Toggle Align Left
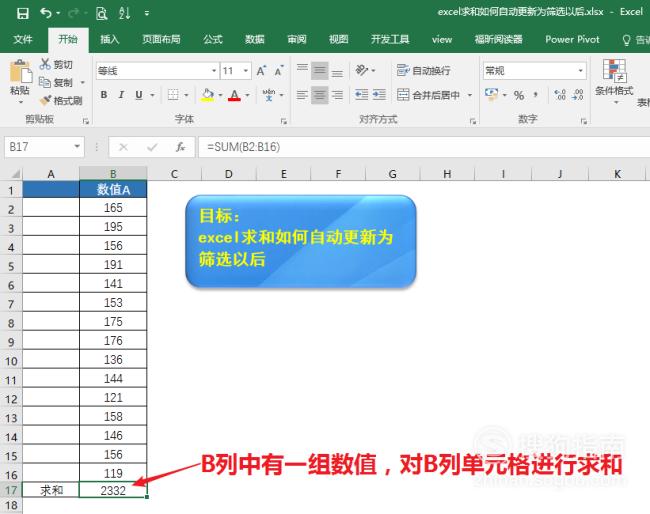Viewport: 650px width, 514px height. [303, 95]
